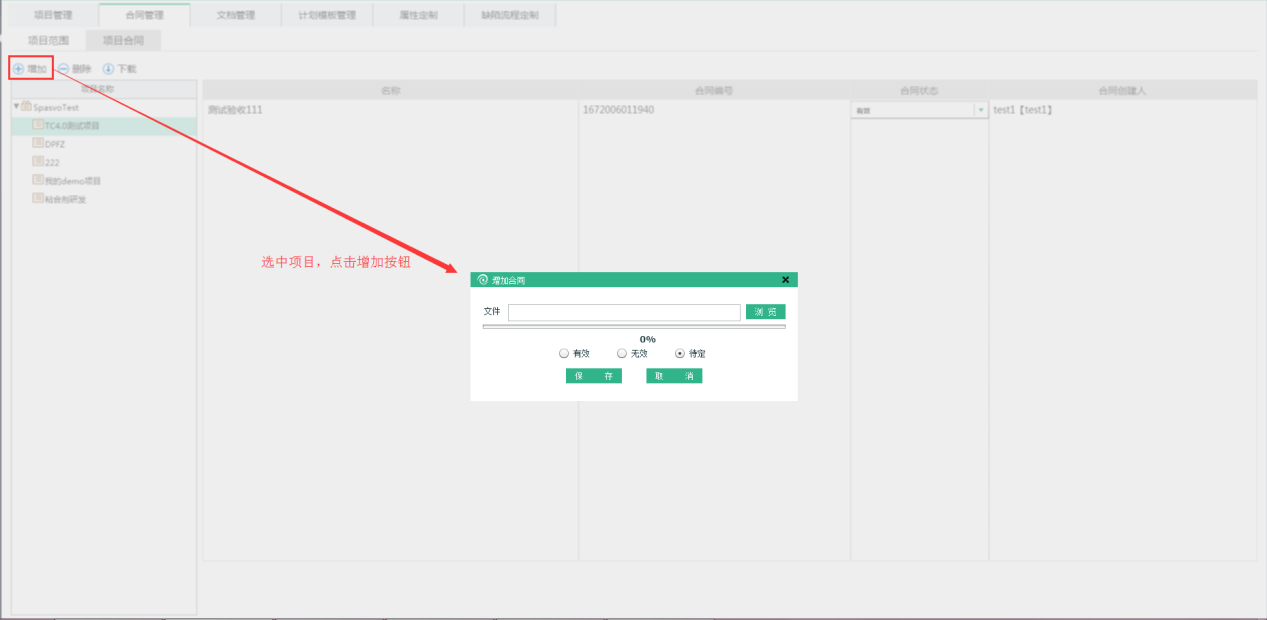Switch to the 项目范围 sub-tab
The image size is (1267, 620).
49,41
